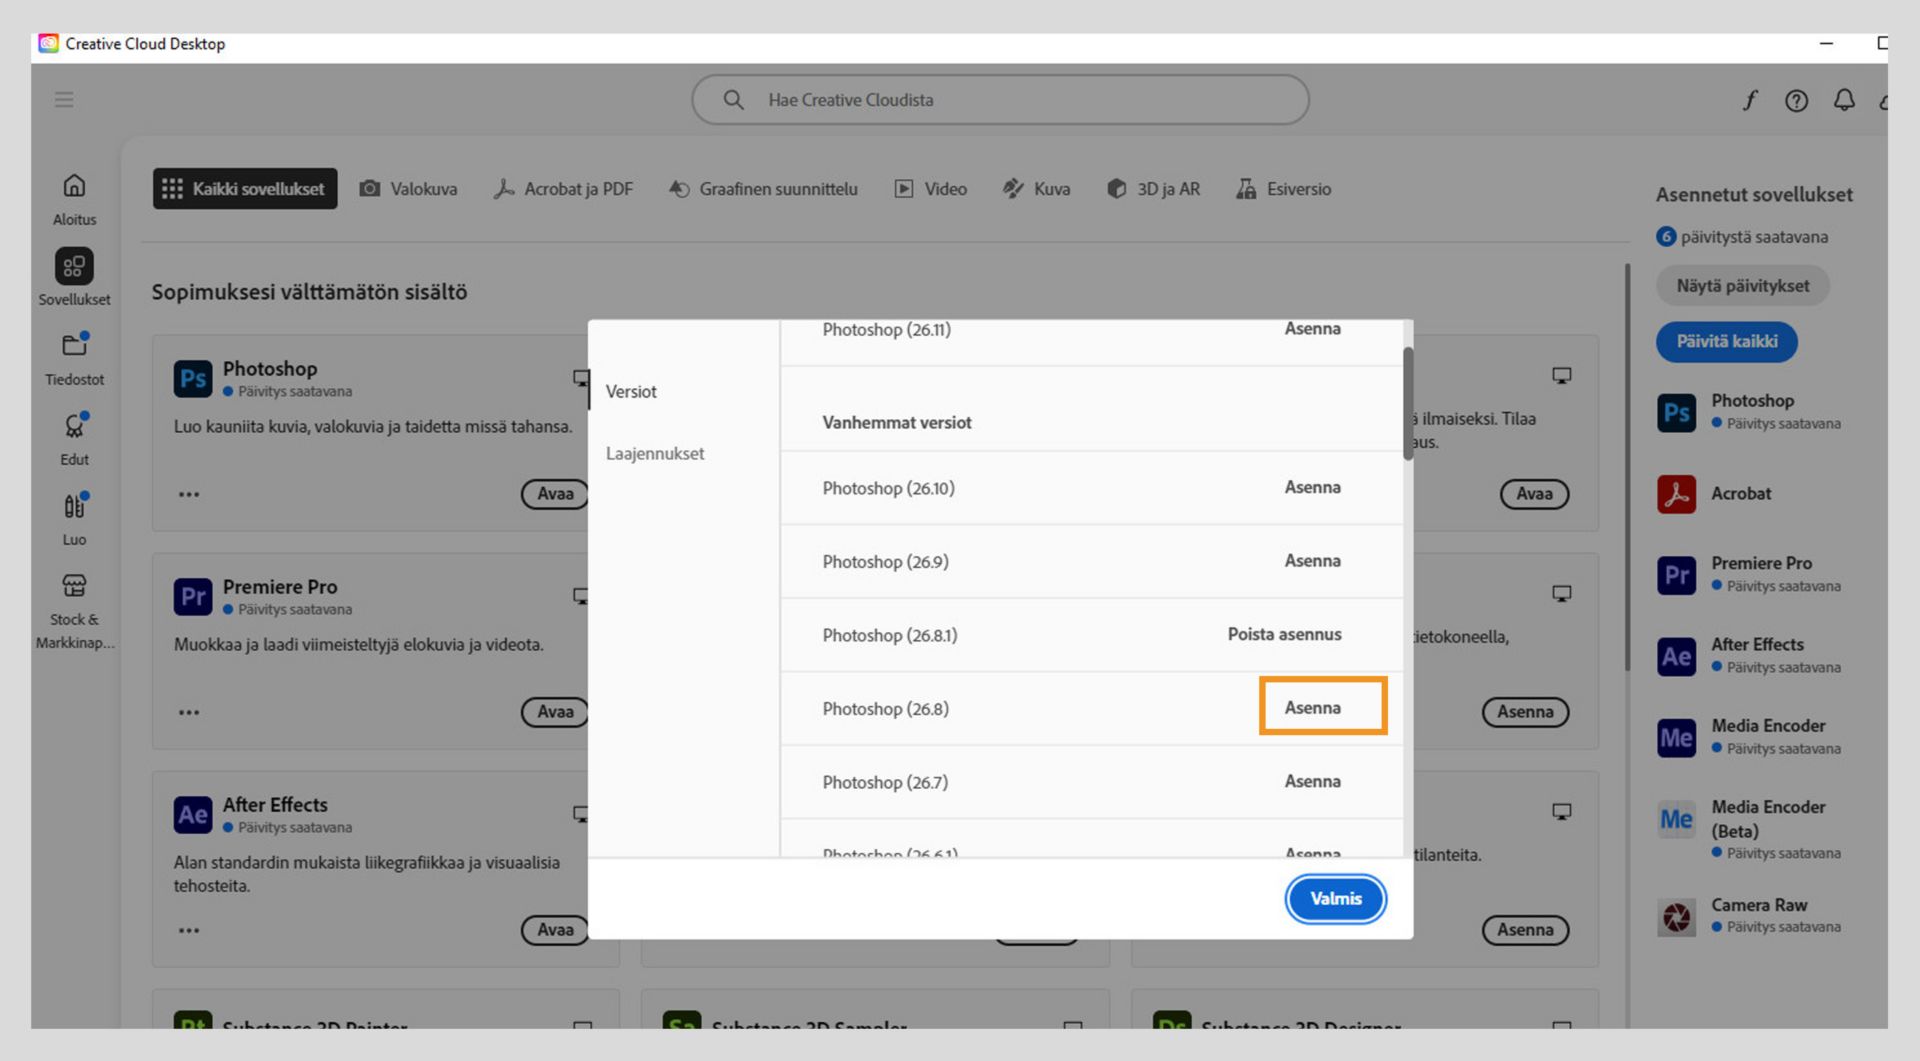Open Photoshop card more options dots
The image size is (1920, 1061).
pyautogui.click(x=189, y=494)
